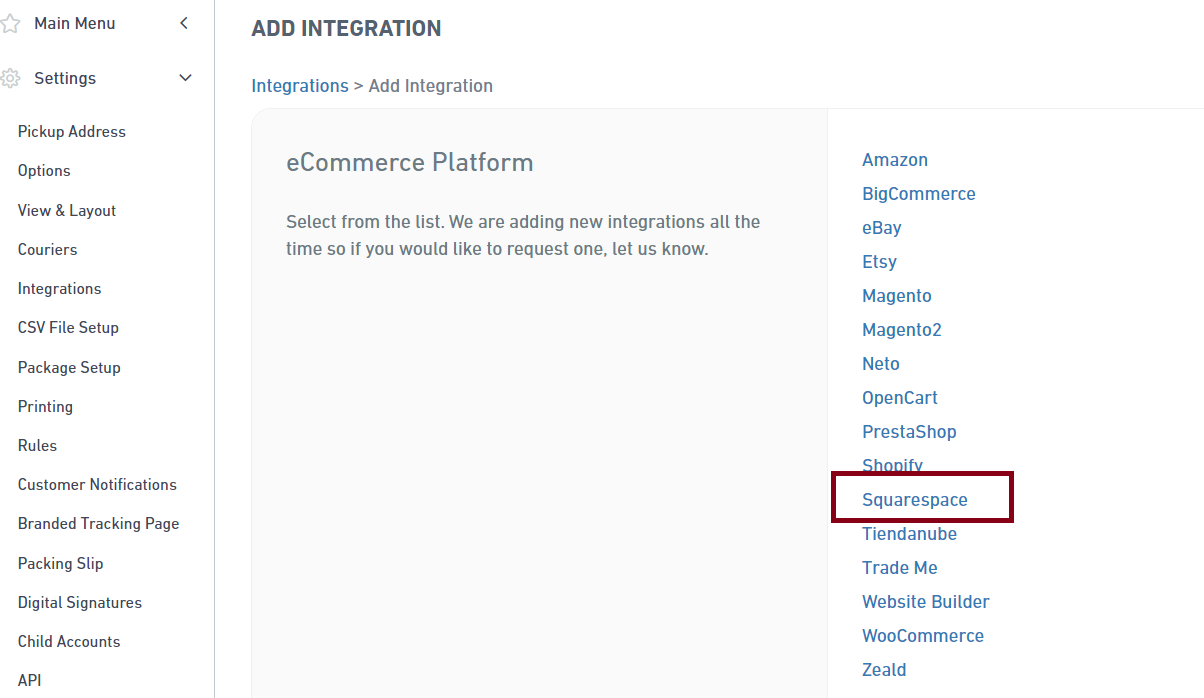
Task: Collapse the Settings section chevron
Action: 185,78
